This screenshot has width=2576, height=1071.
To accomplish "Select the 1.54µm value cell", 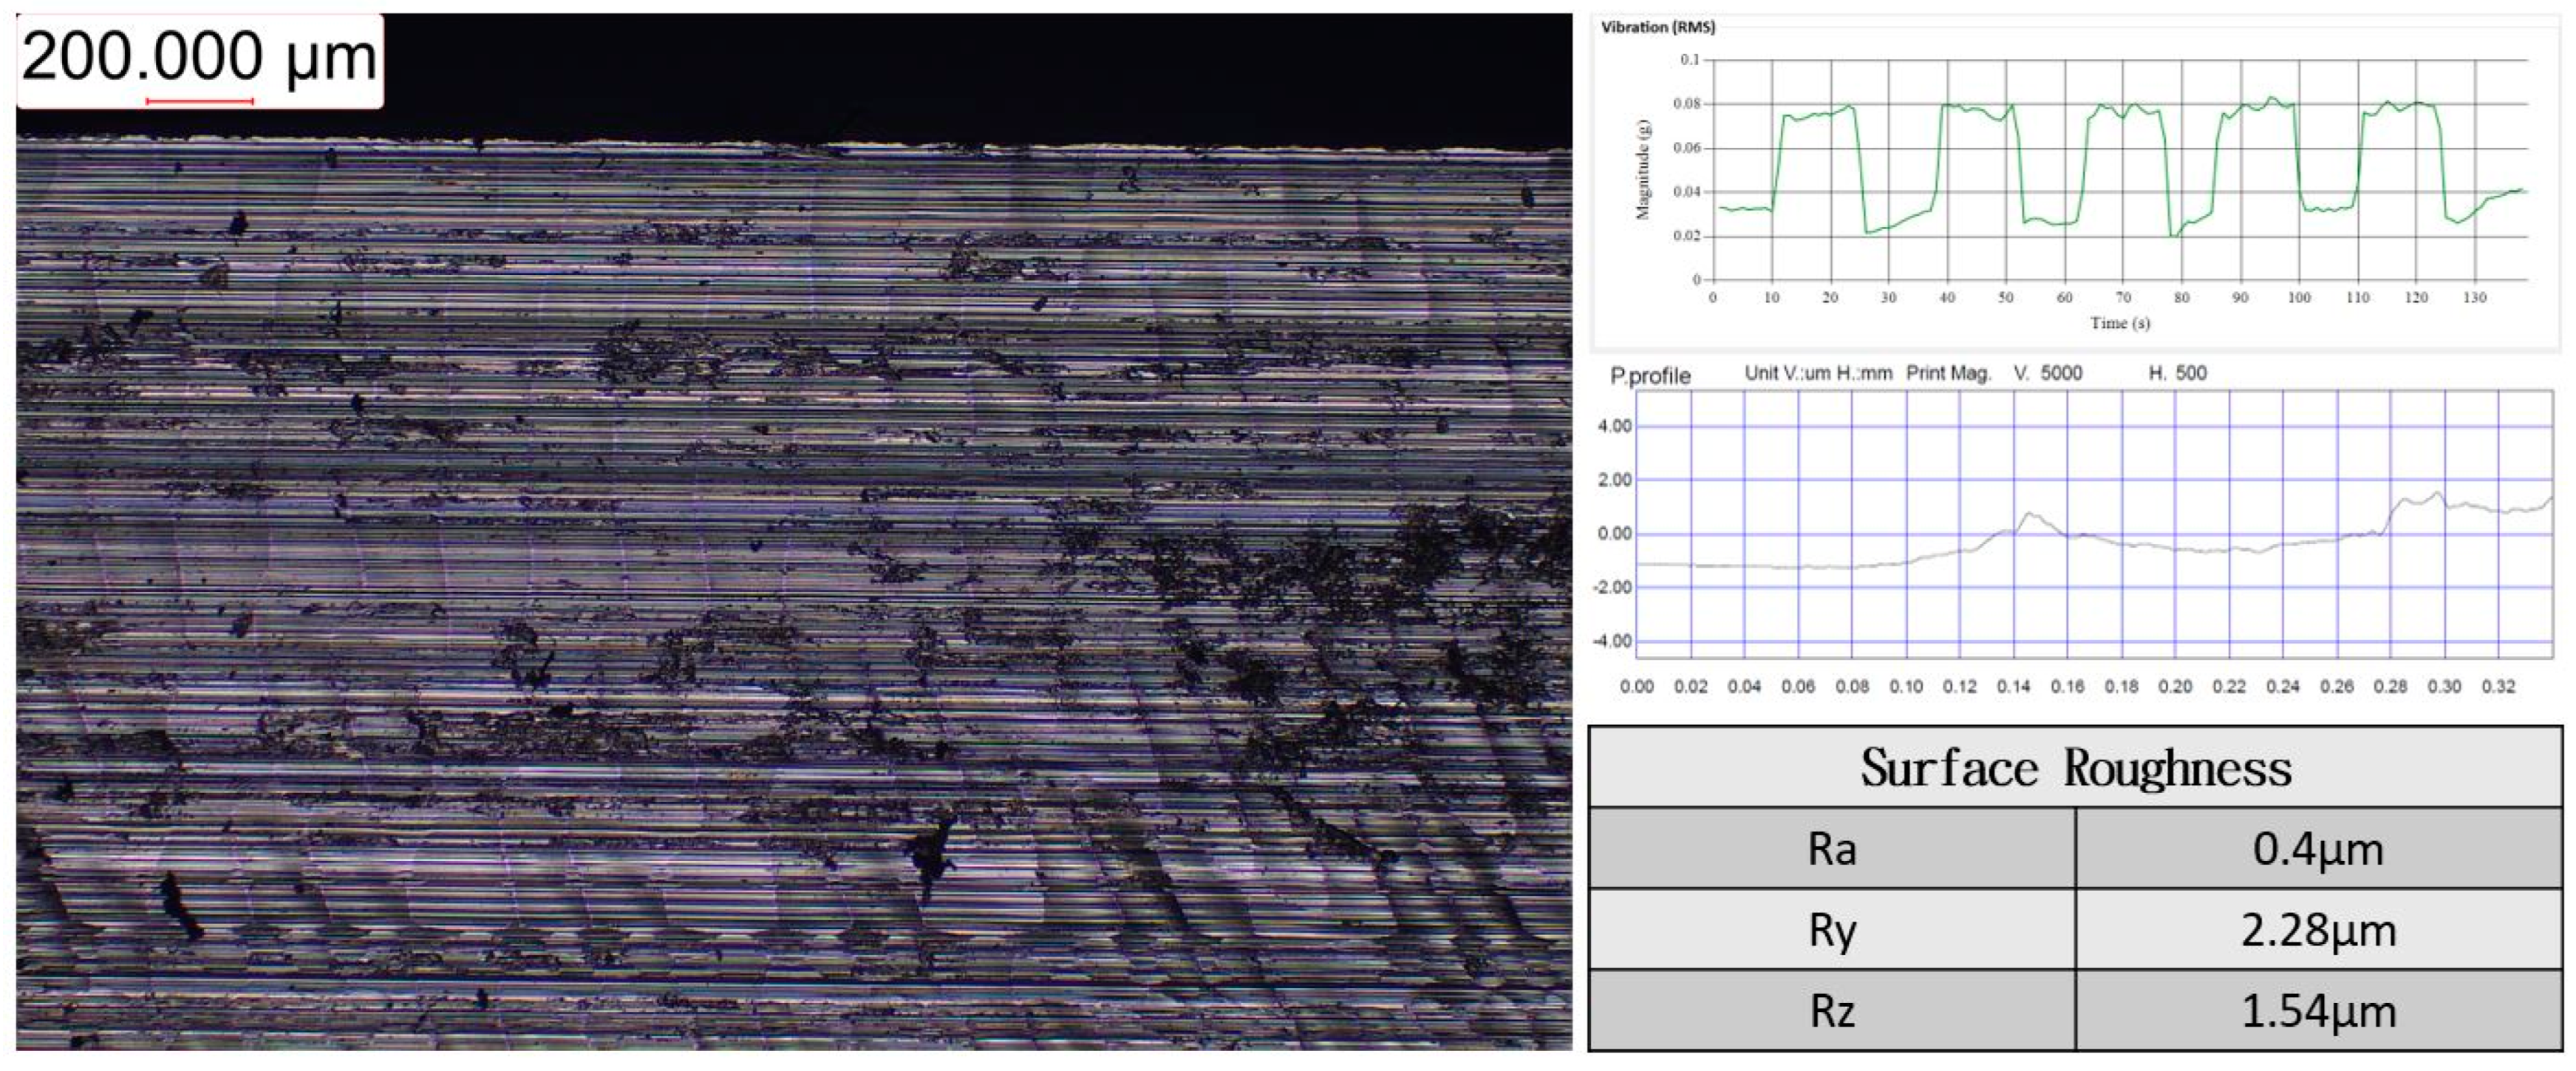I will (x=2318, y=1011).
